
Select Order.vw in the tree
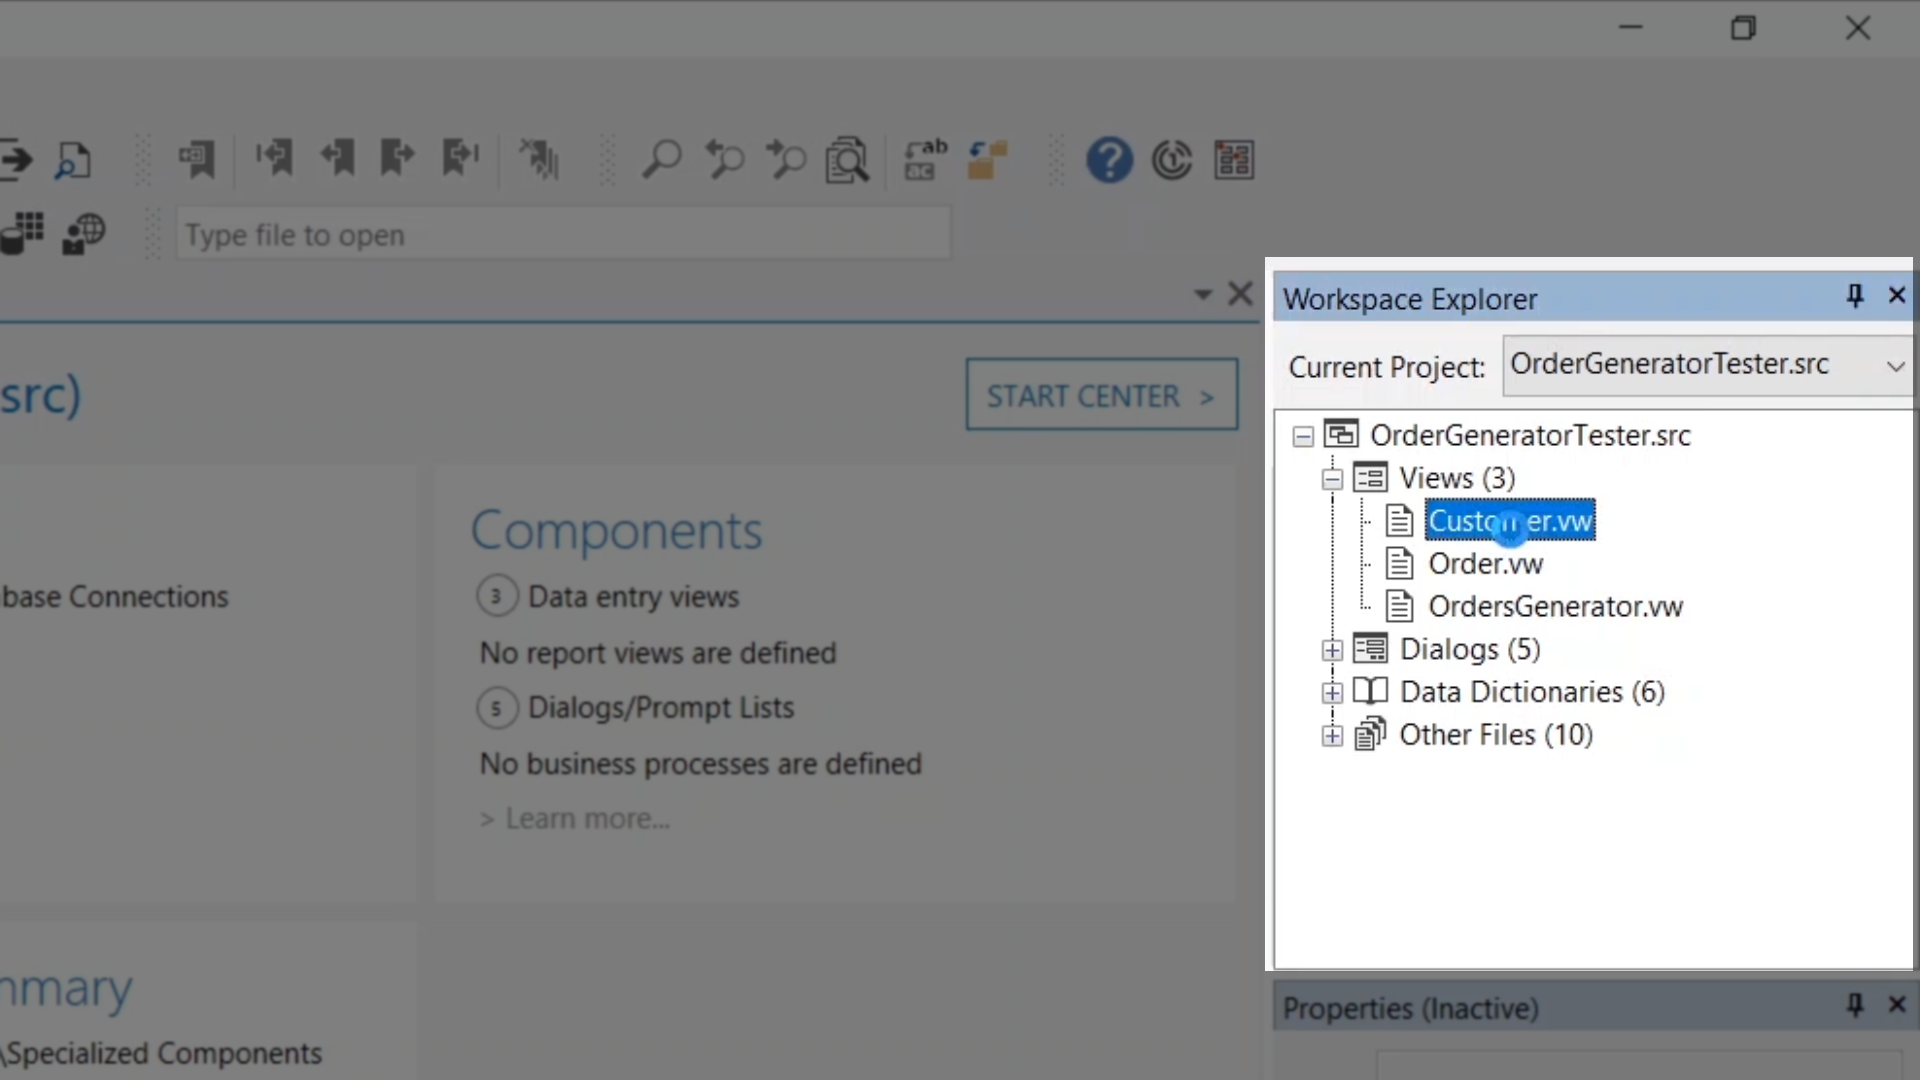click(x=1485, y=564)
